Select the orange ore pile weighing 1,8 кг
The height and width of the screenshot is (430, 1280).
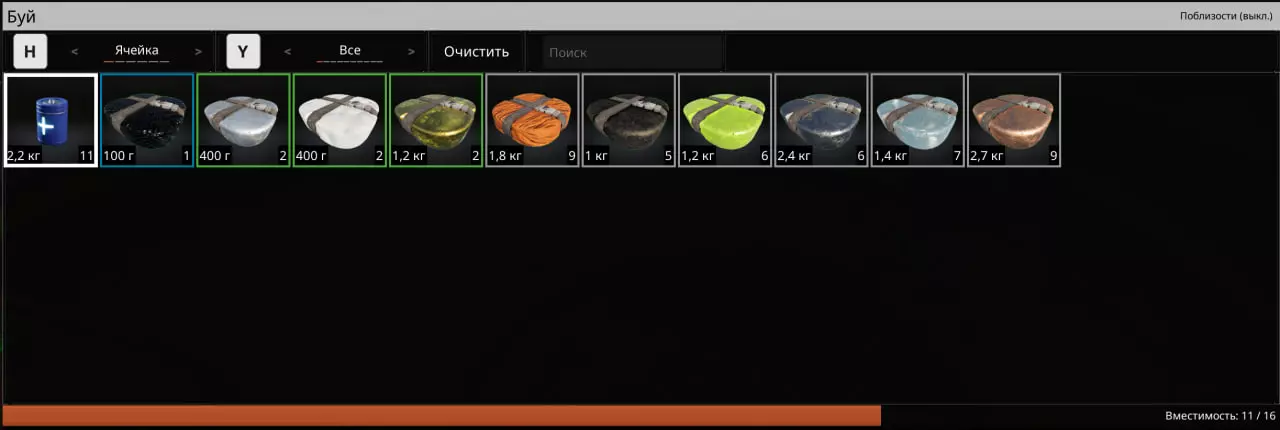pos(532,120)
